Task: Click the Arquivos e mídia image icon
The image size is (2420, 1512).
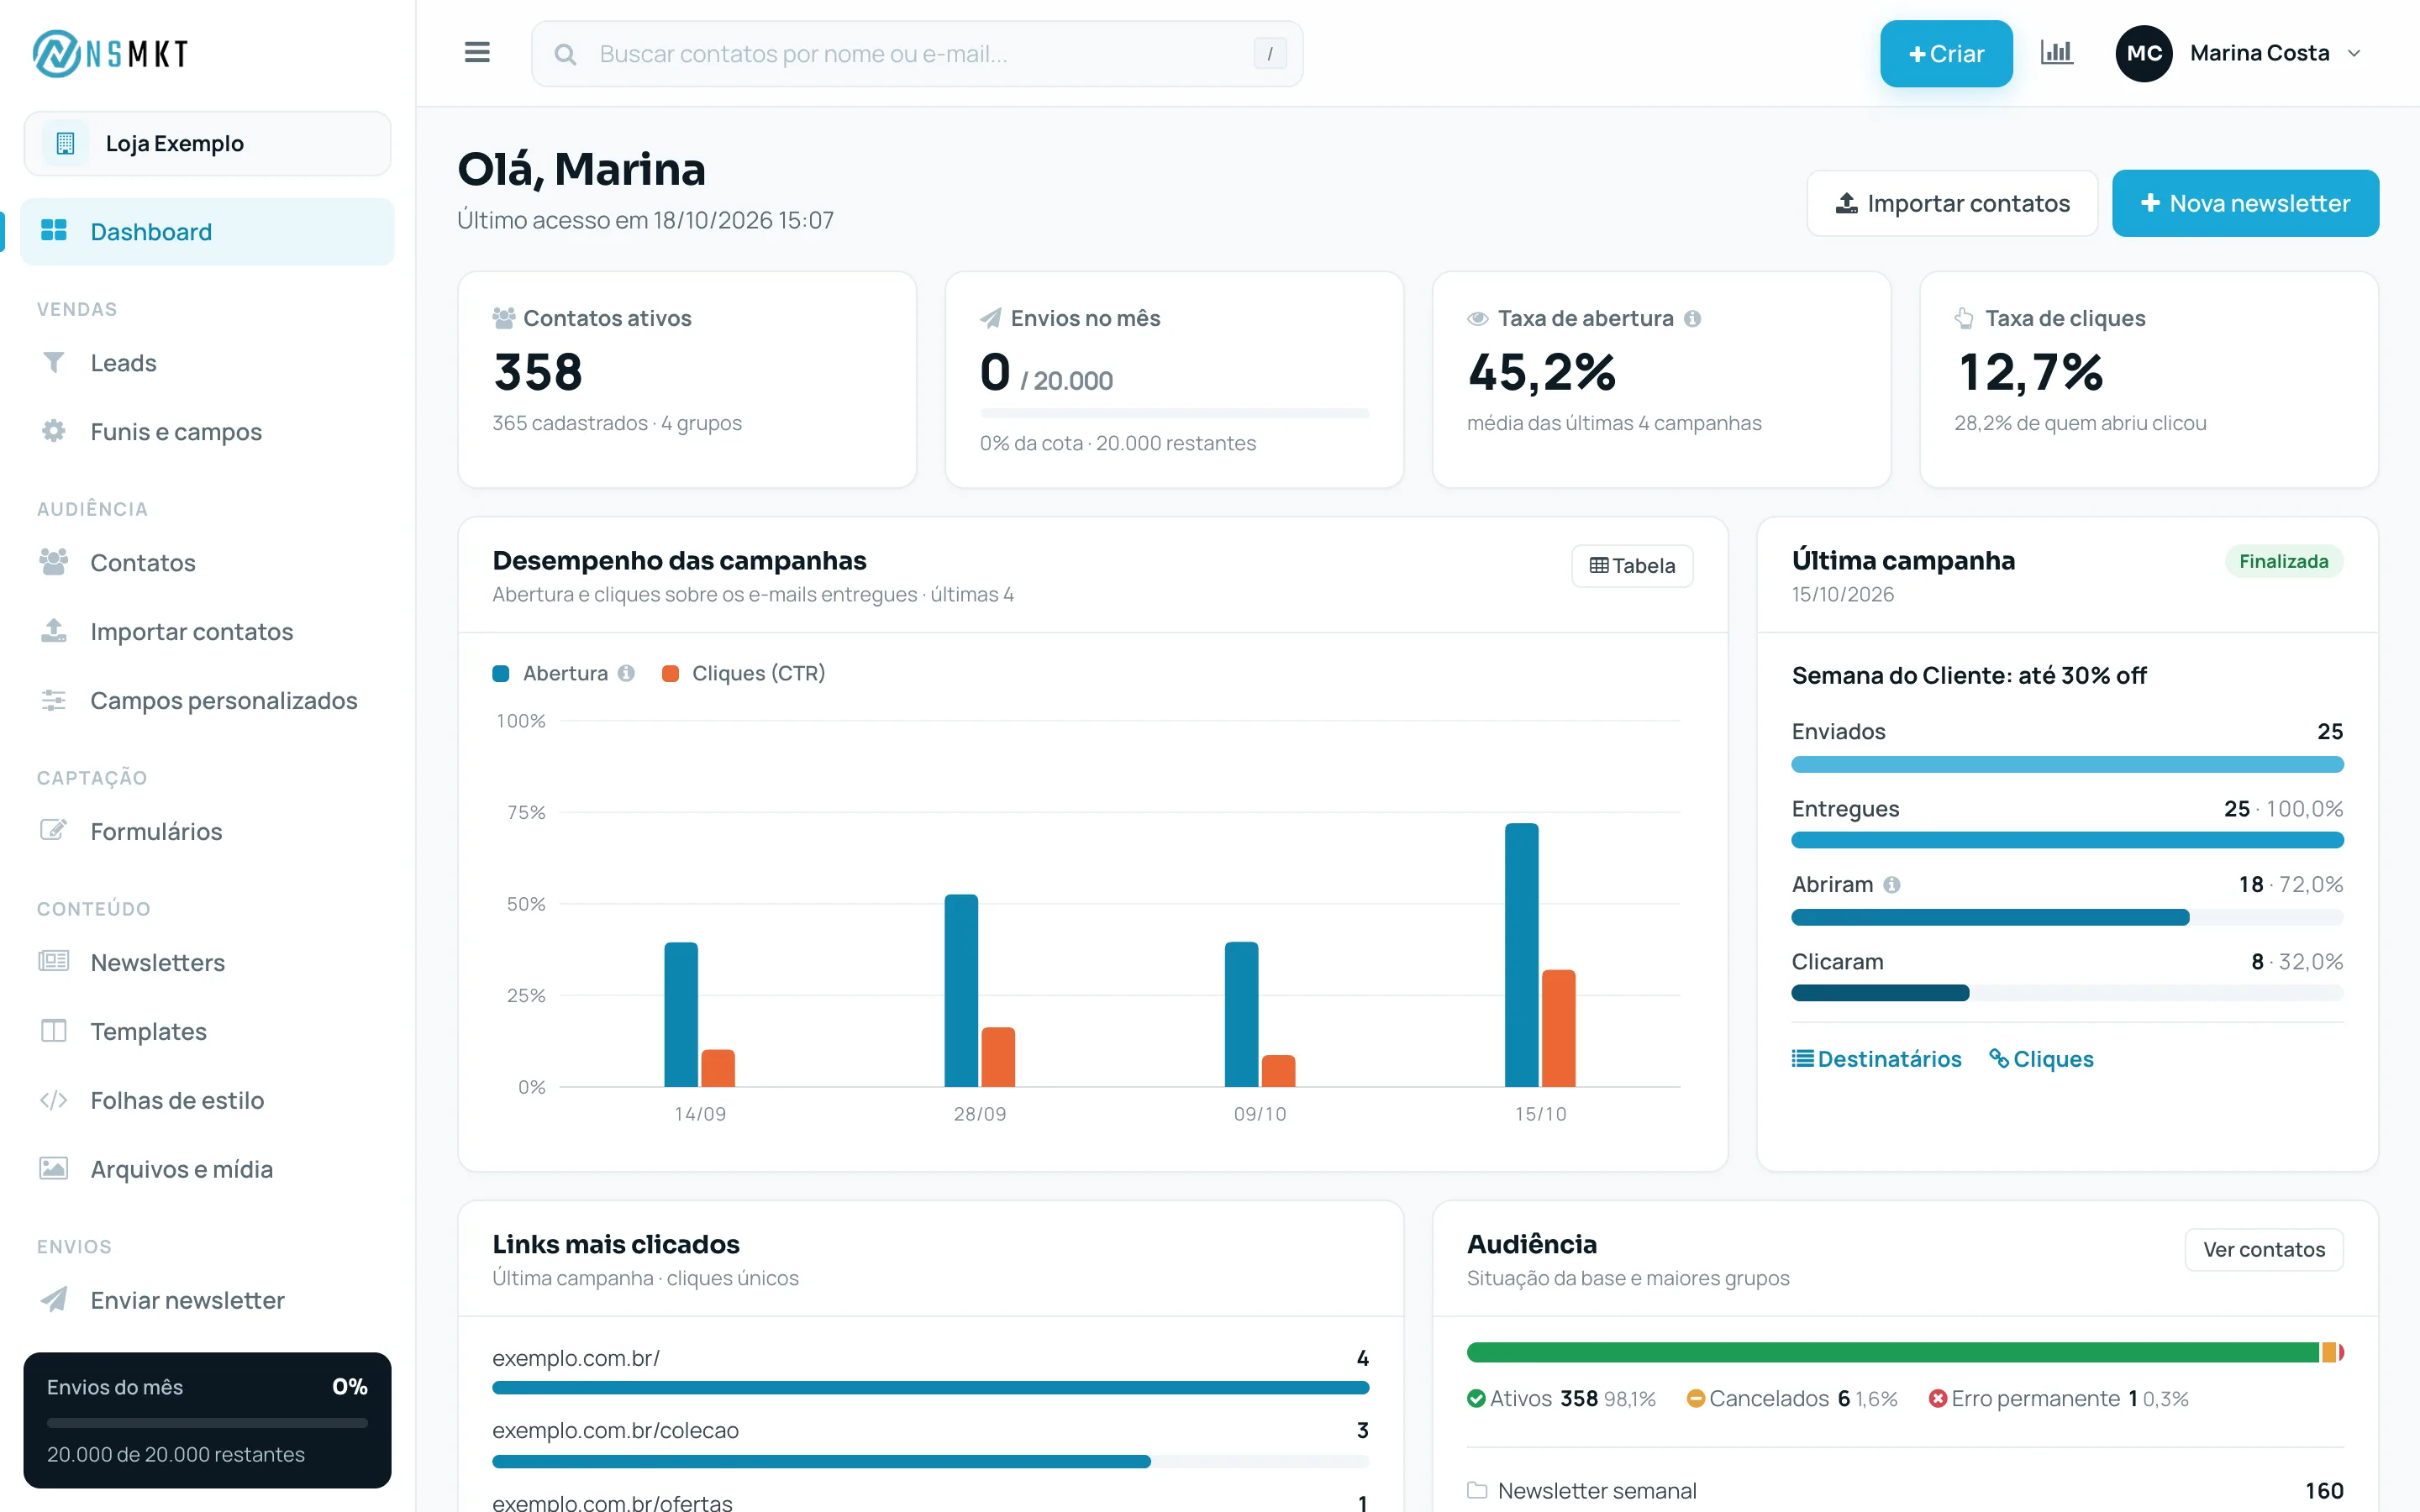Action: 54,1168
